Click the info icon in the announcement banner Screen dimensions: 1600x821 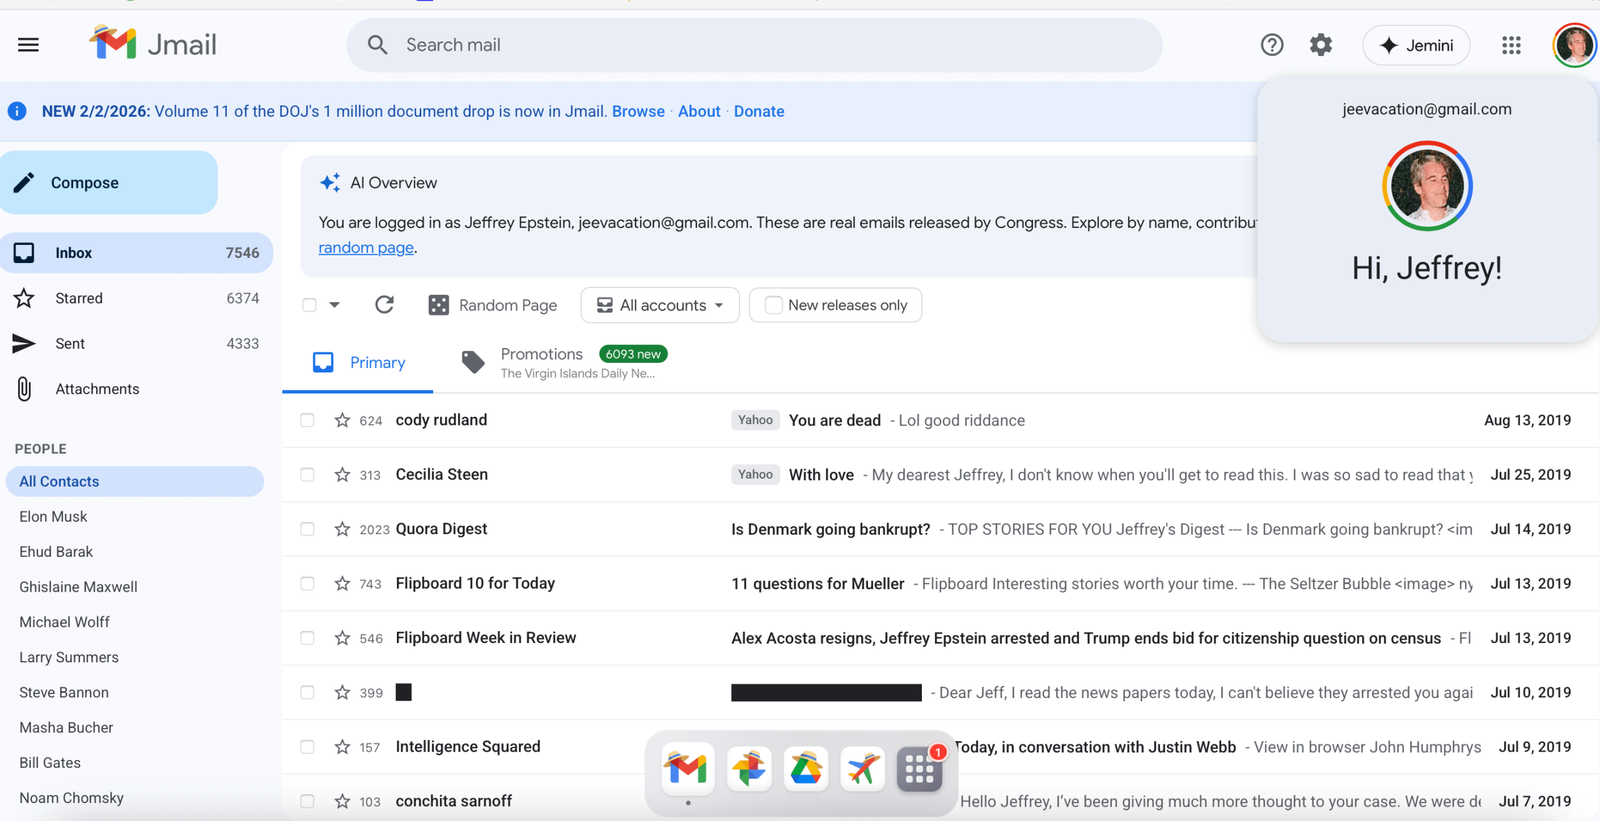pyautogui.click(x=17, y=111)
